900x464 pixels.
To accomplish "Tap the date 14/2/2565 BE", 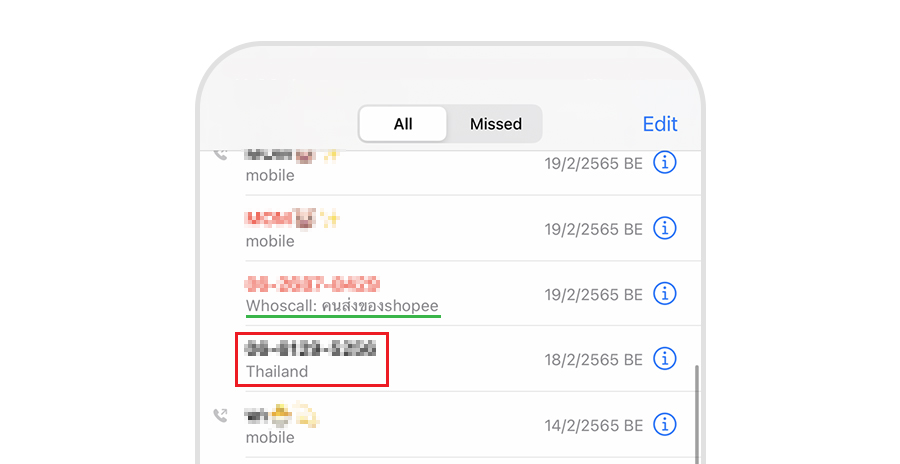I will point(593,426).
